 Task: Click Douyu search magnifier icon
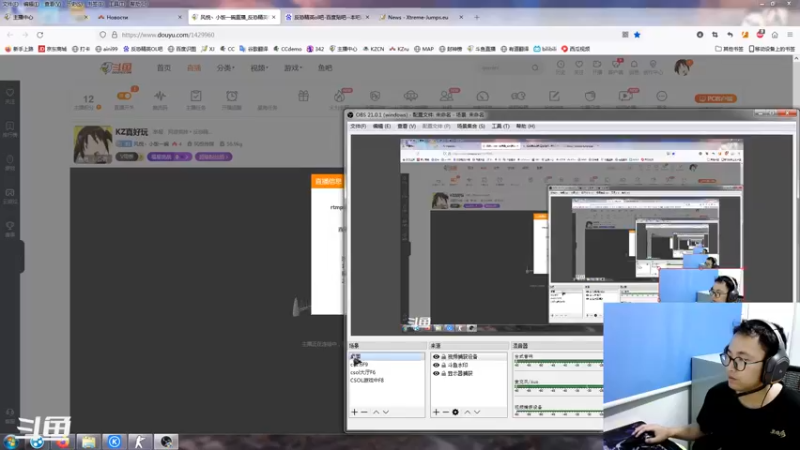click(535, 68)
